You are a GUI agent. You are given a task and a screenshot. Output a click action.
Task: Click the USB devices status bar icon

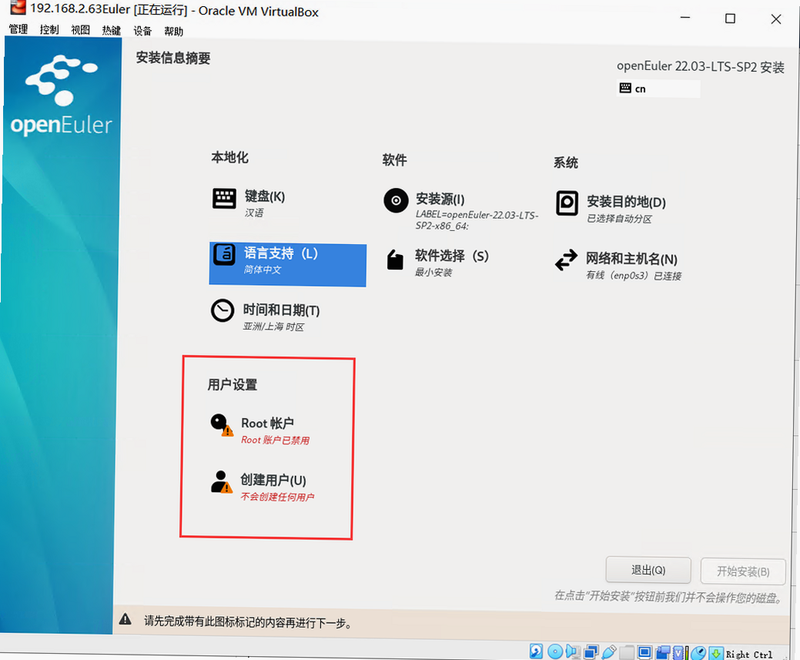click(x=609, y=651)
